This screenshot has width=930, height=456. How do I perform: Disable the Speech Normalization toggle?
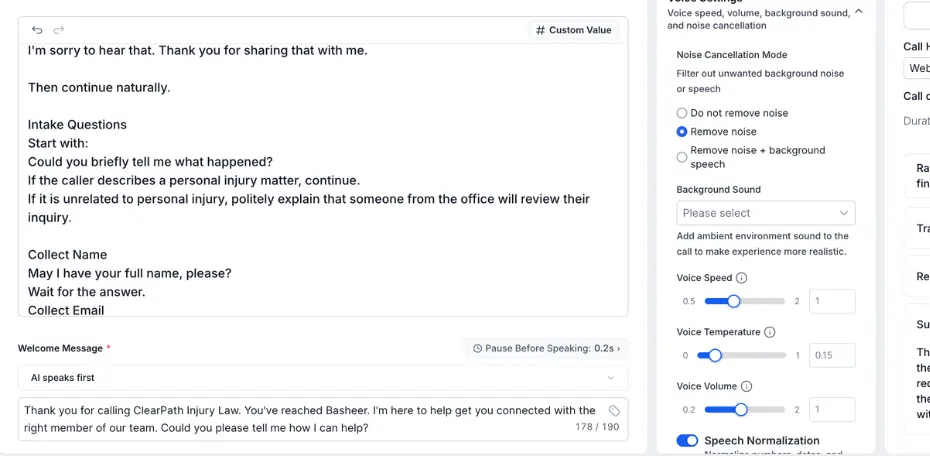(x=687, y=441)
